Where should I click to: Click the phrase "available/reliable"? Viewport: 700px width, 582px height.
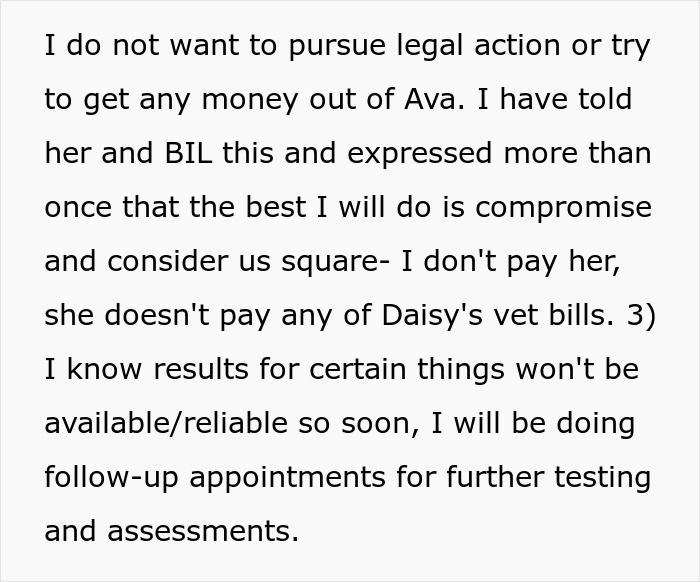coord(166,423)
